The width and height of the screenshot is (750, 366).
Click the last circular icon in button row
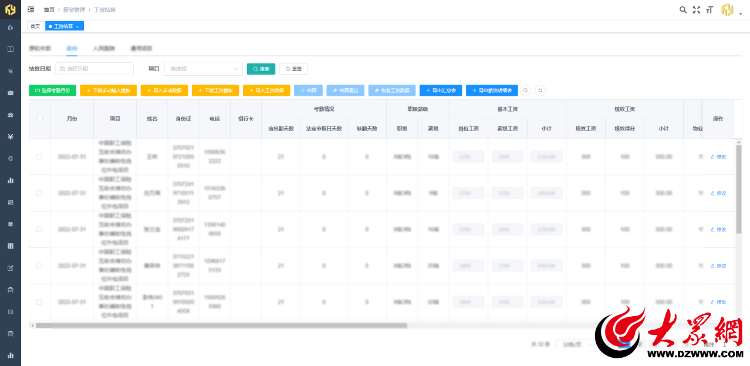coord(540,90)
